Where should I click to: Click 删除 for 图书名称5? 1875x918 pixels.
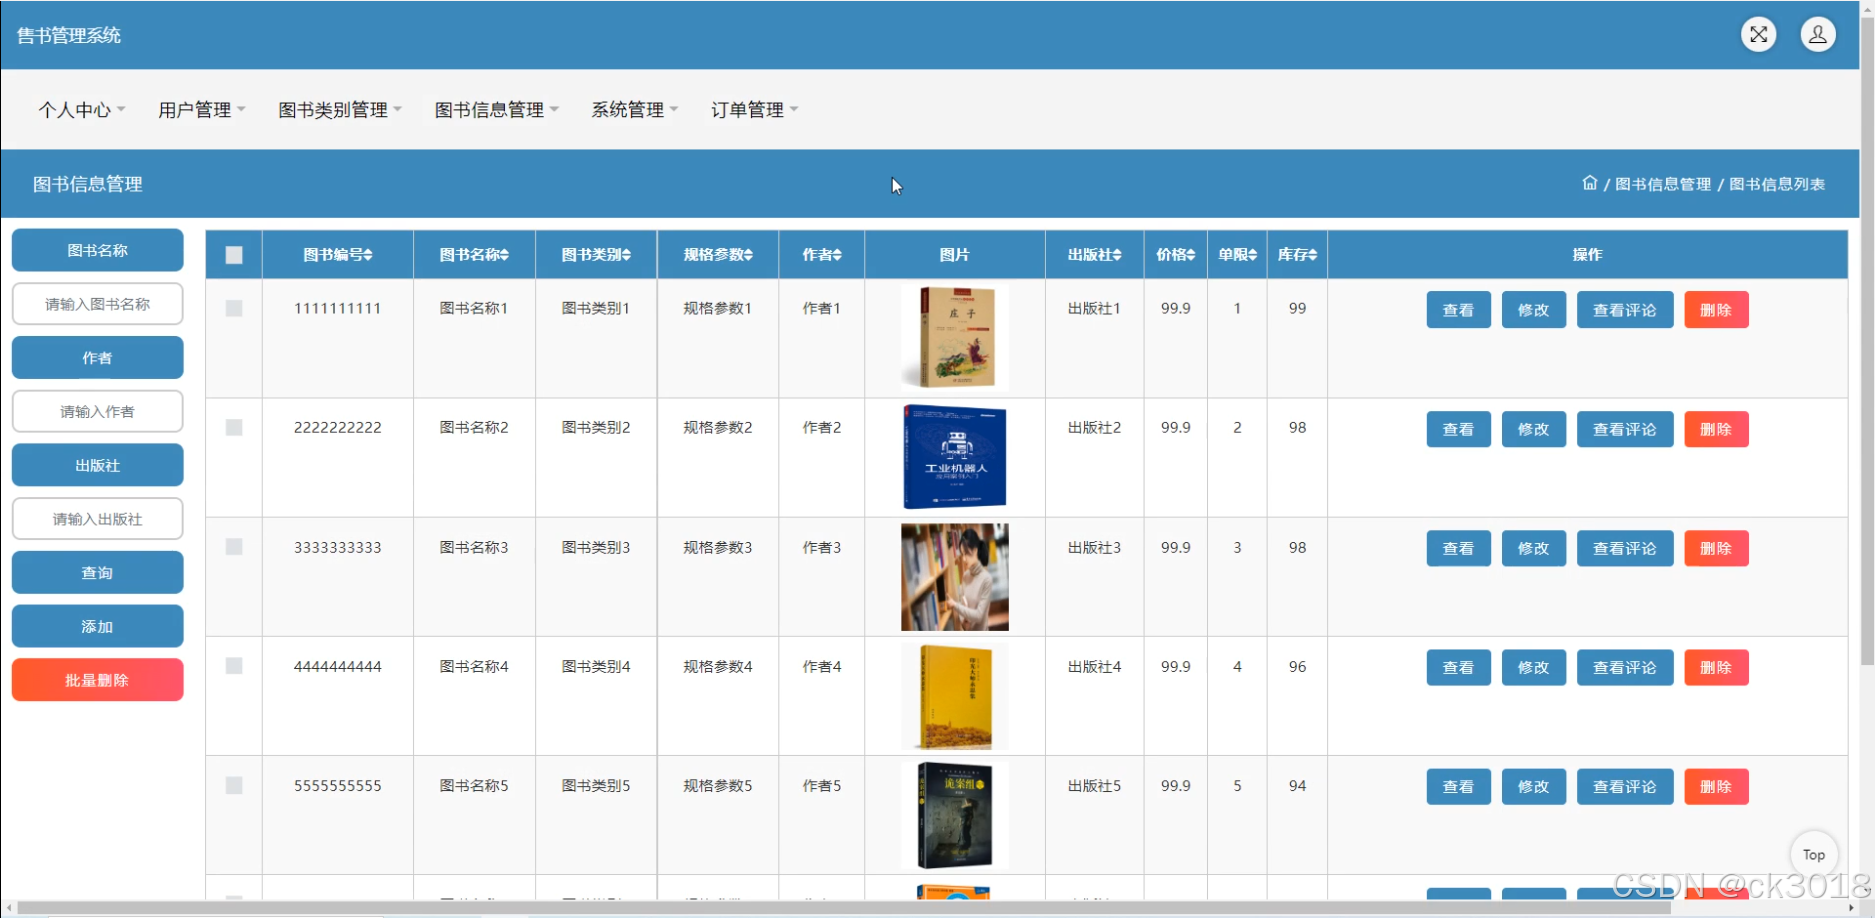point(1716,787)
